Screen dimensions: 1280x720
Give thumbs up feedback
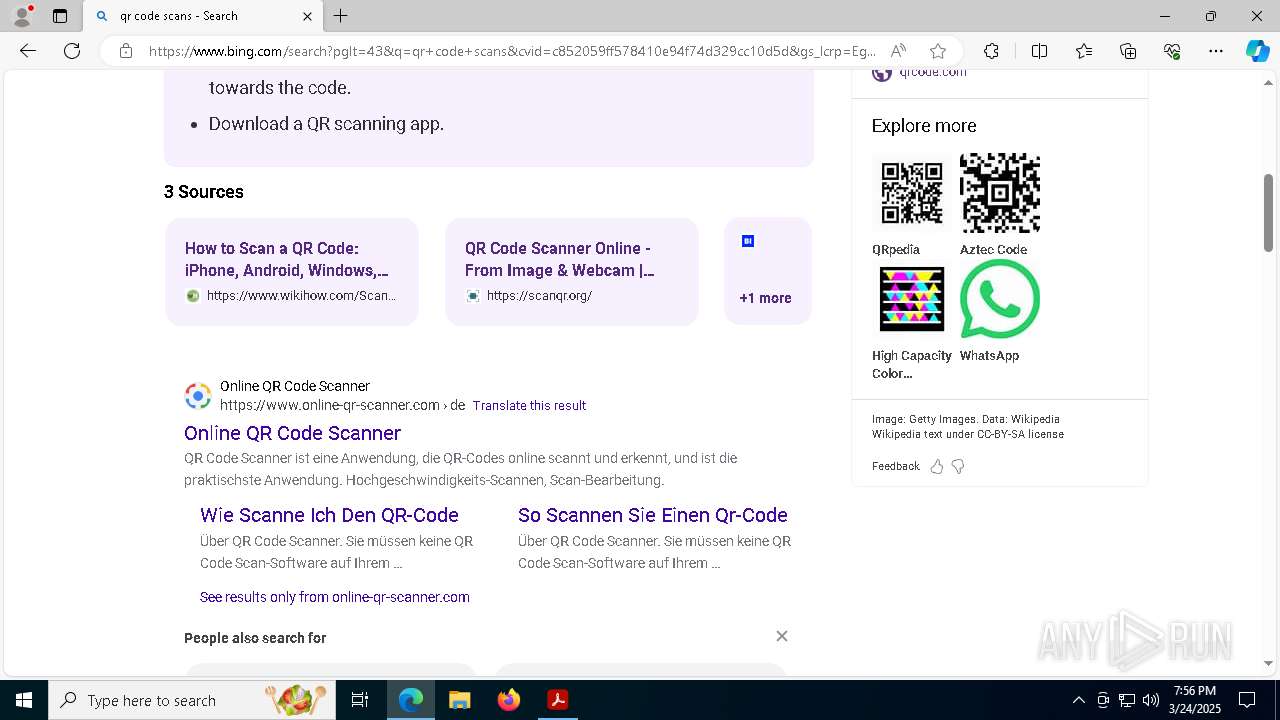point(937,466)
